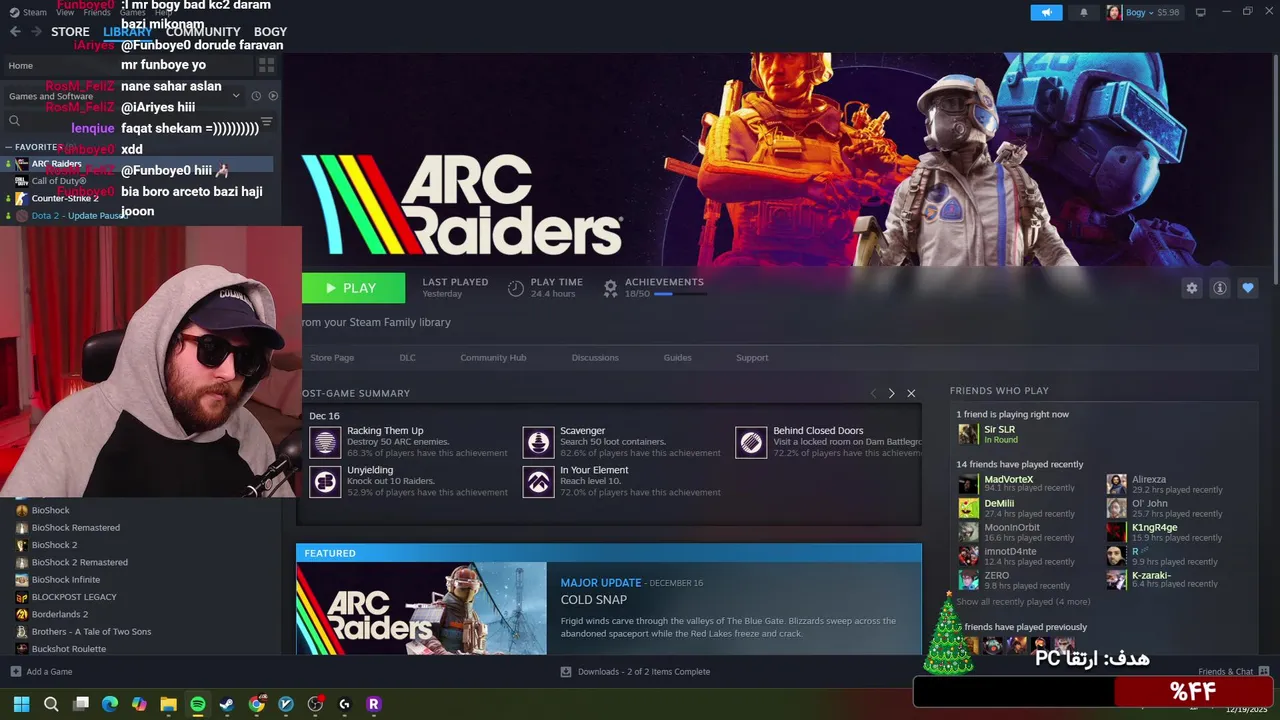Open the Support link
The image size is (1280, 720).
click(x=752, y=357)
